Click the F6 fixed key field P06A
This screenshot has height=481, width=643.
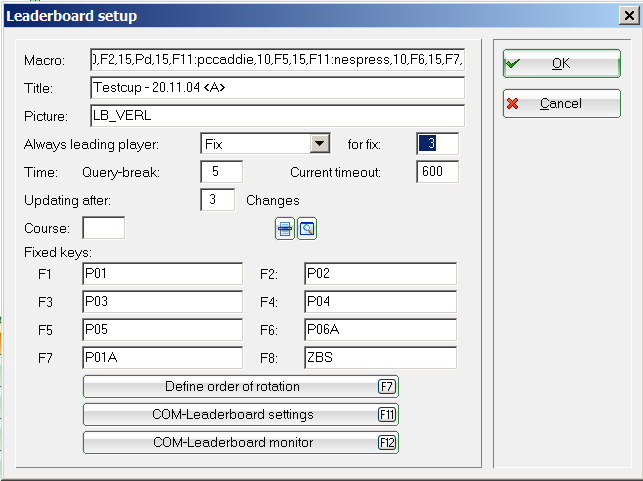(380, 330)
